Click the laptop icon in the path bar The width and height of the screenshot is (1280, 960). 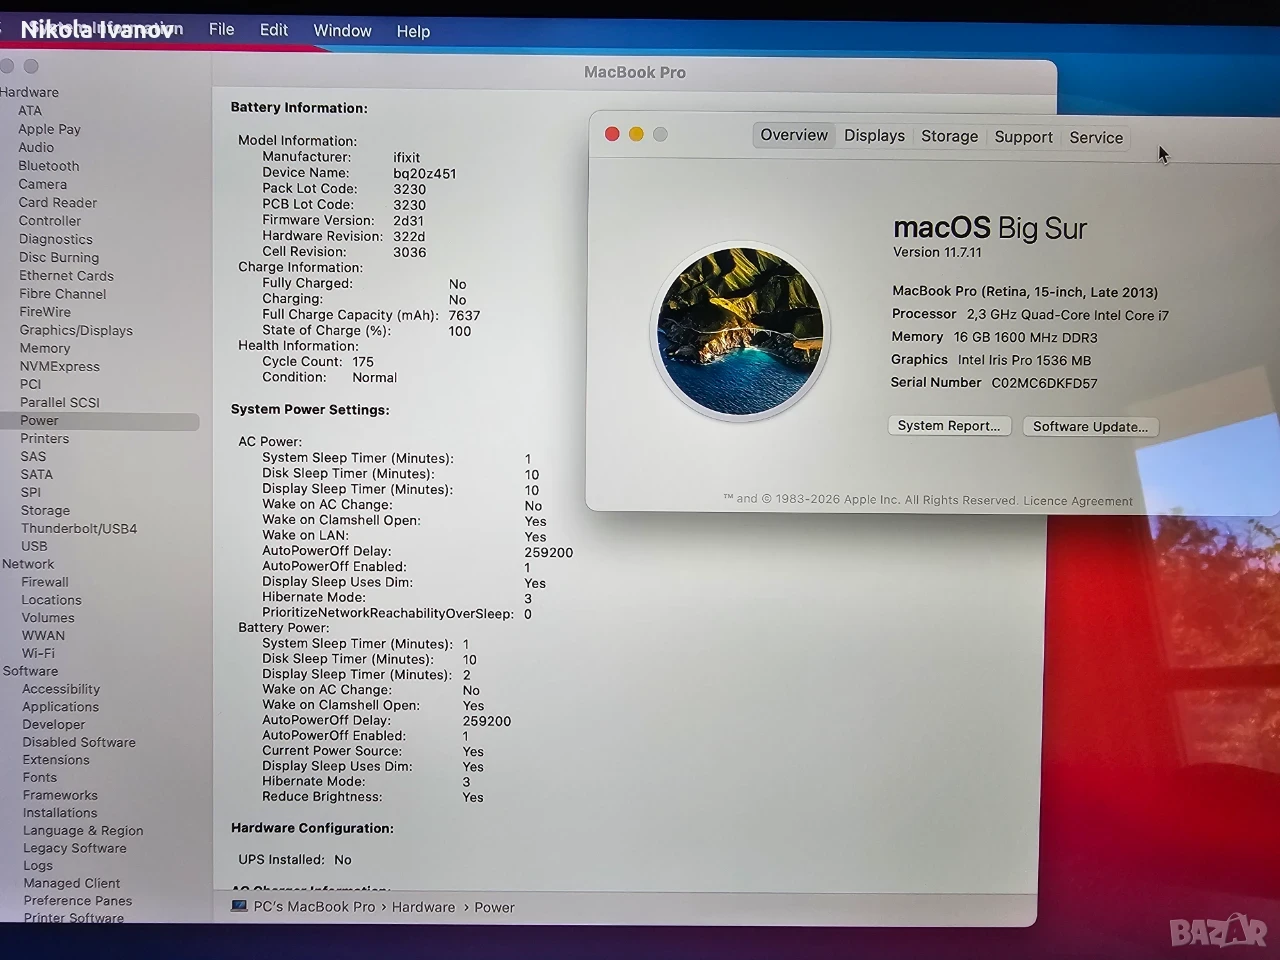pyautogui.click(x=239, y=906)
